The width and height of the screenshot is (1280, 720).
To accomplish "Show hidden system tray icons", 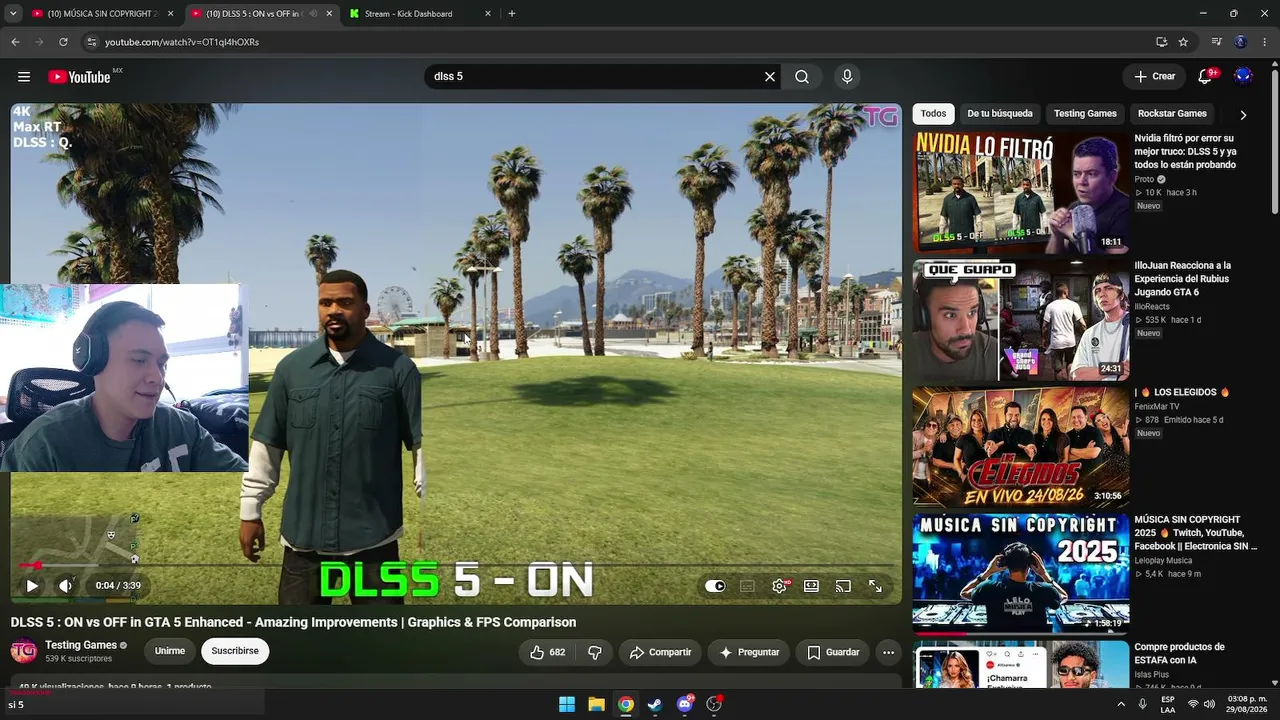I will [x=1121, y=704].
